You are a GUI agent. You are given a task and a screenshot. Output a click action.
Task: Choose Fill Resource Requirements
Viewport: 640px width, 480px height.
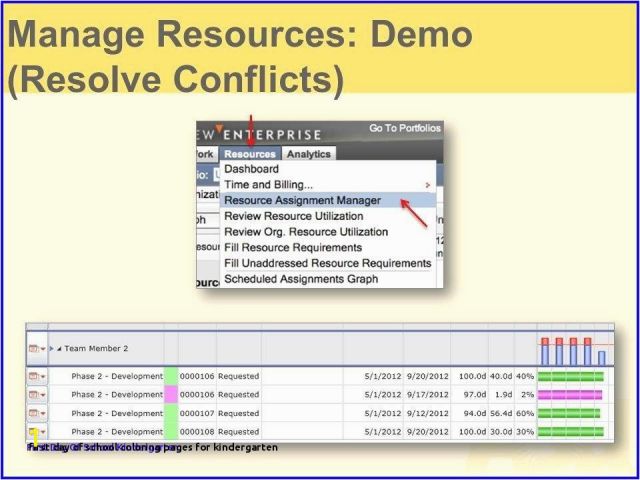293,247
